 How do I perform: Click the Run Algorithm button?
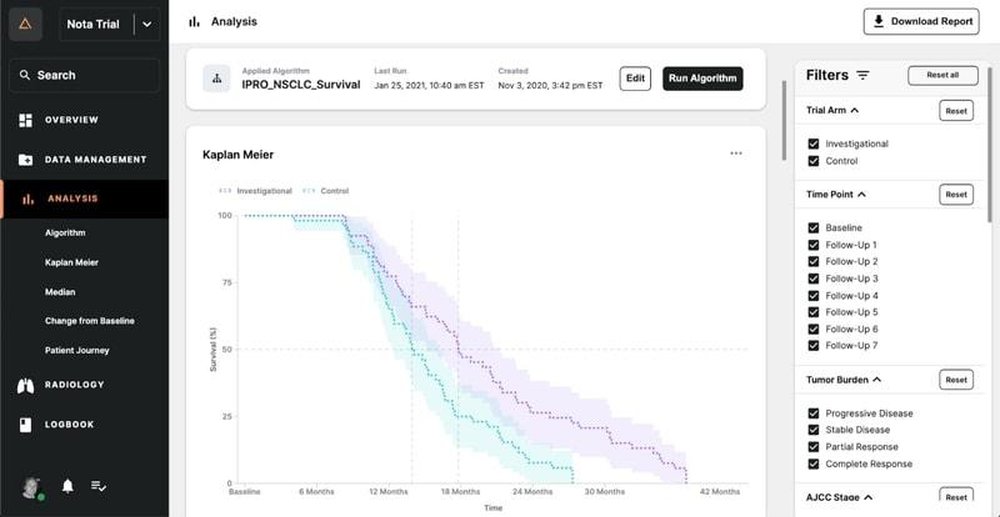pyautogui.click(x=703, y=78)
